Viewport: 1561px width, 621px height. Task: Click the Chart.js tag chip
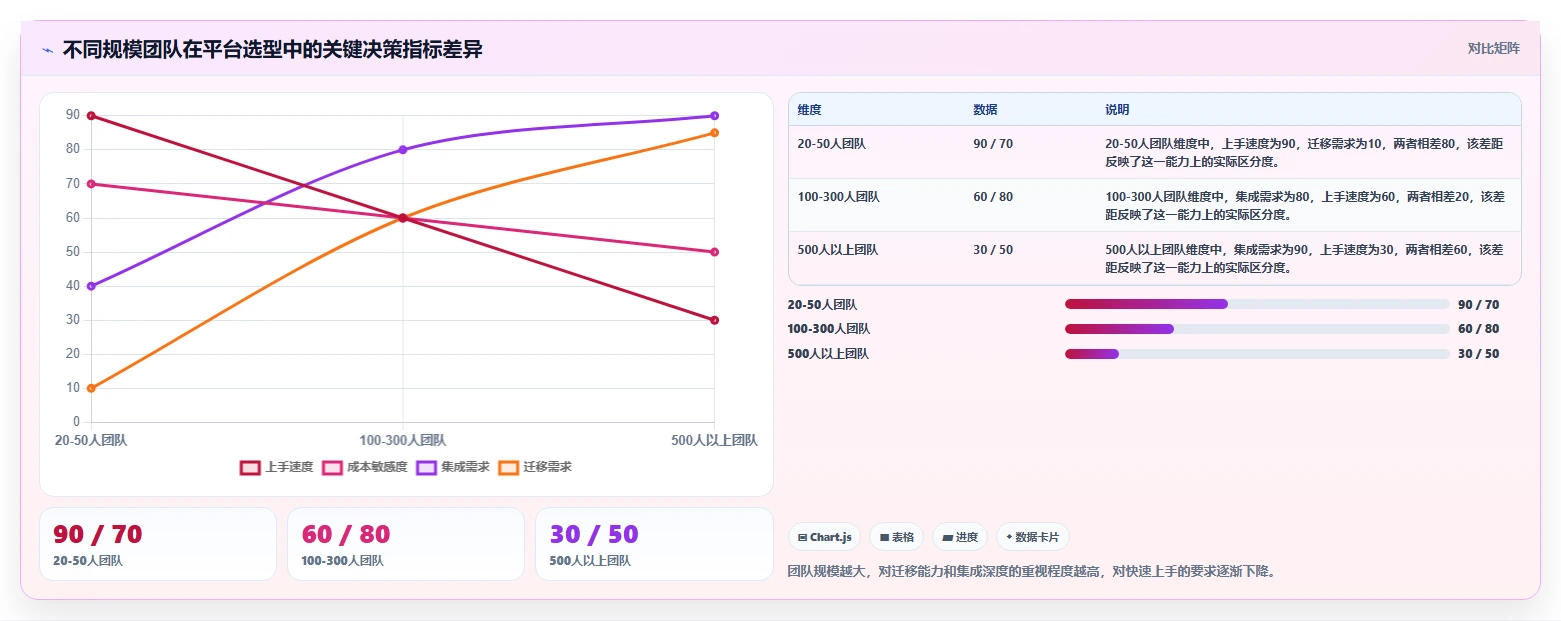point(824,537)
